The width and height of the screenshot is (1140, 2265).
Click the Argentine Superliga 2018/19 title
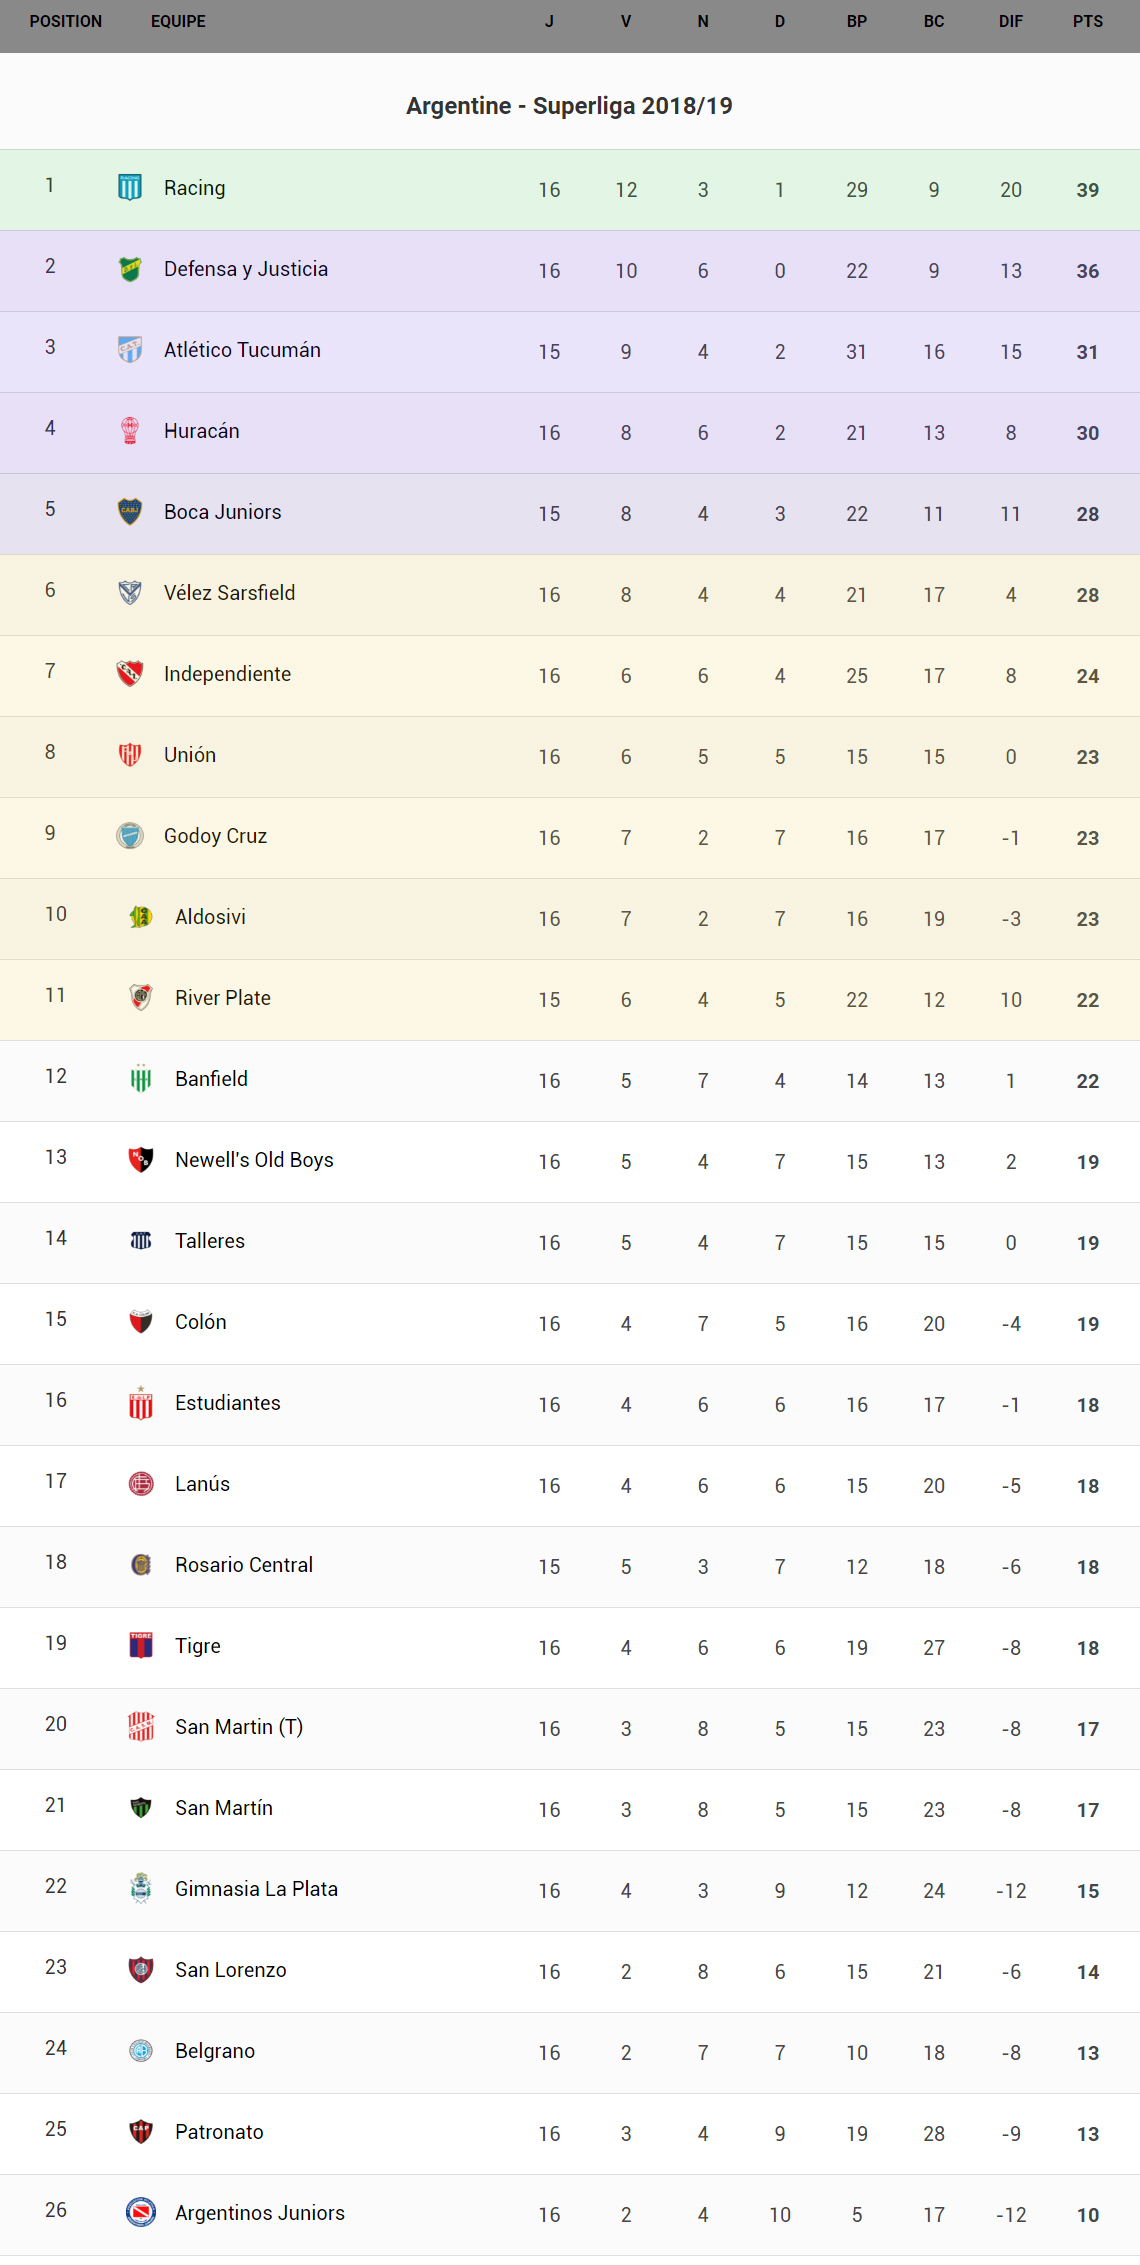click(x=569, y=106)
